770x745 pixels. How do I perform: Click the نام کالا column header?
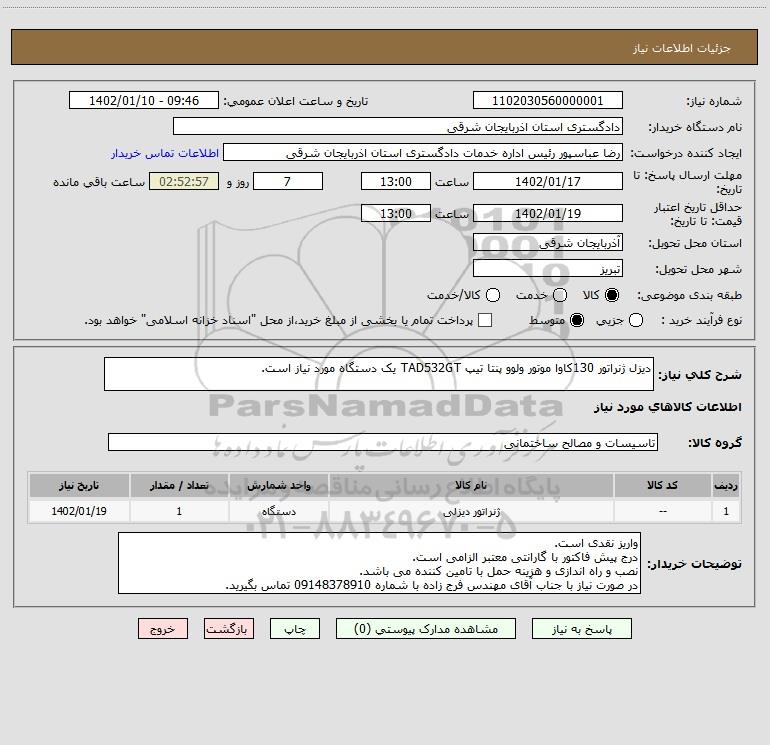471,485
